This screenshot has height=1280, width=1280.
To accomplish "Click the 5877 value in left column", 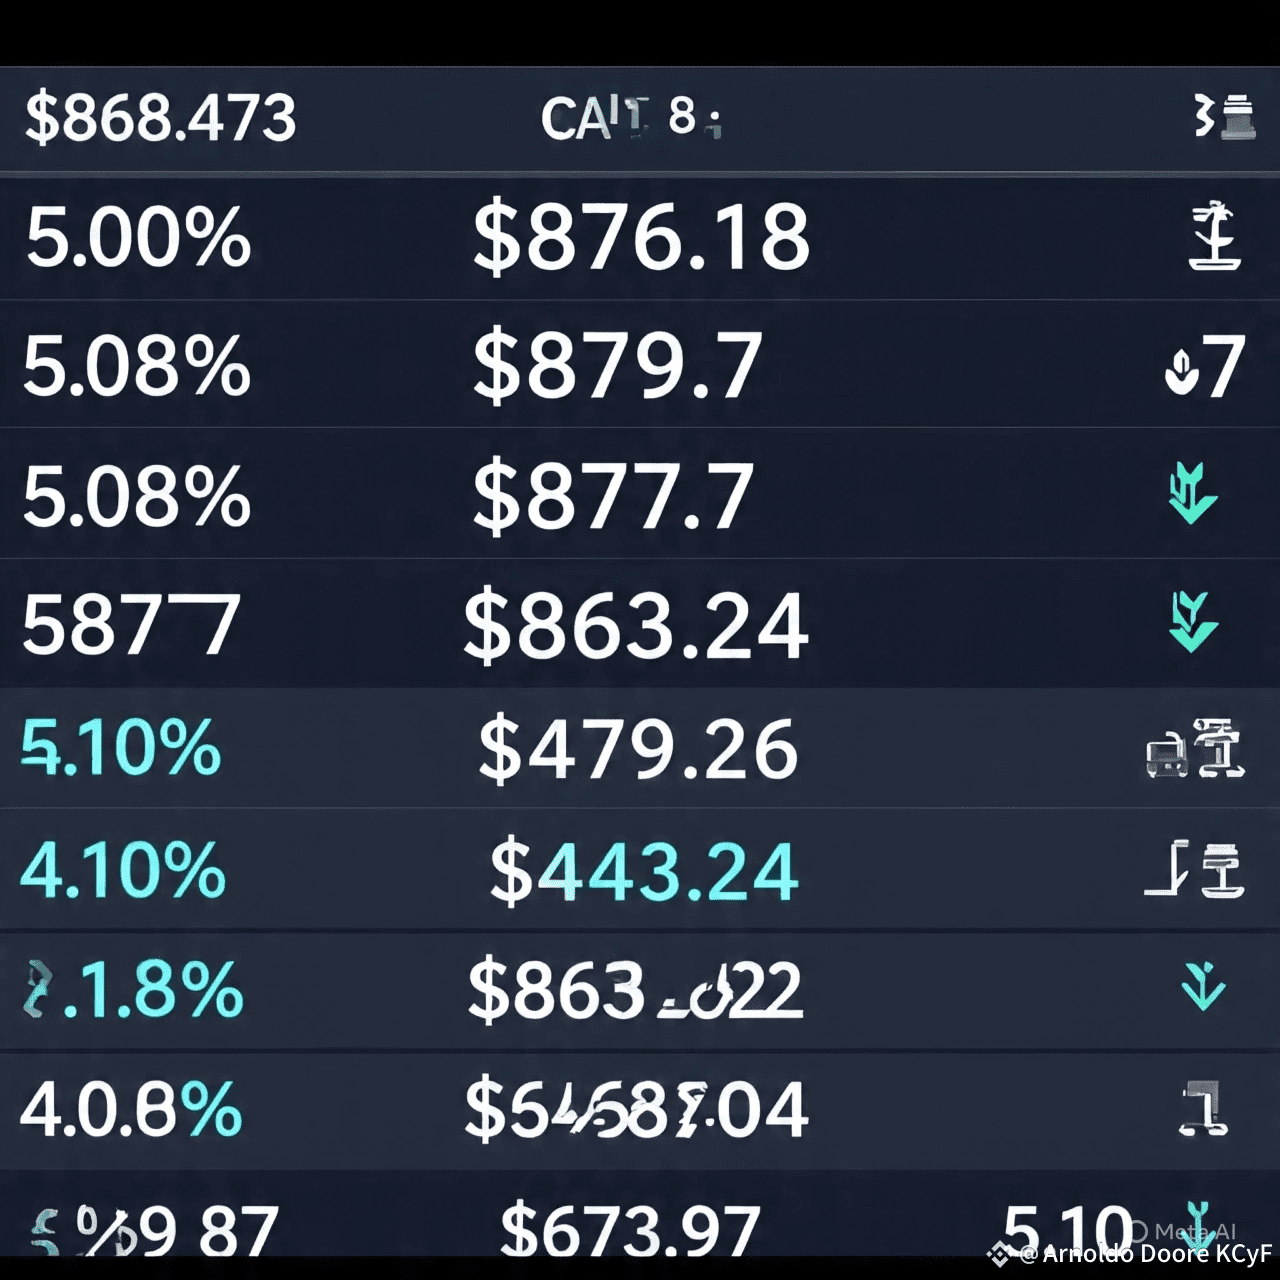I will pyautogui.click(x=131, y=625).
